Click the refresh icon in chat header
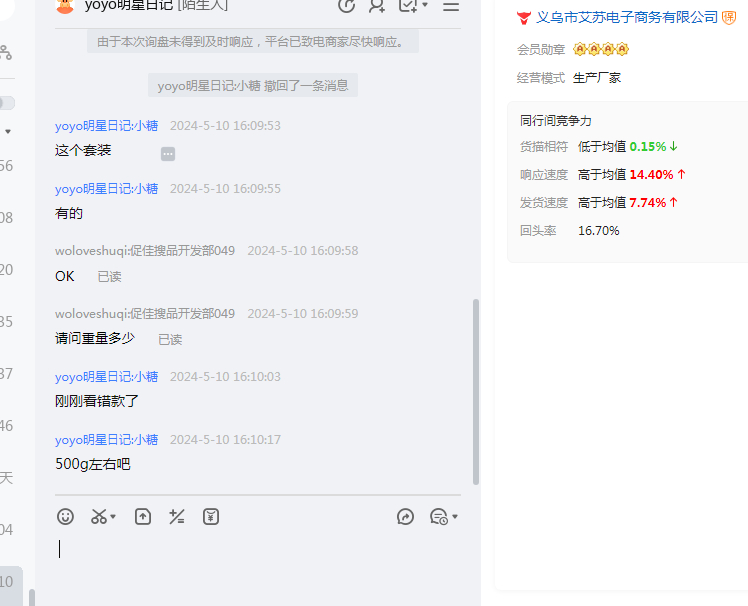This screenshot has width=748, height=606. point(346,6)
